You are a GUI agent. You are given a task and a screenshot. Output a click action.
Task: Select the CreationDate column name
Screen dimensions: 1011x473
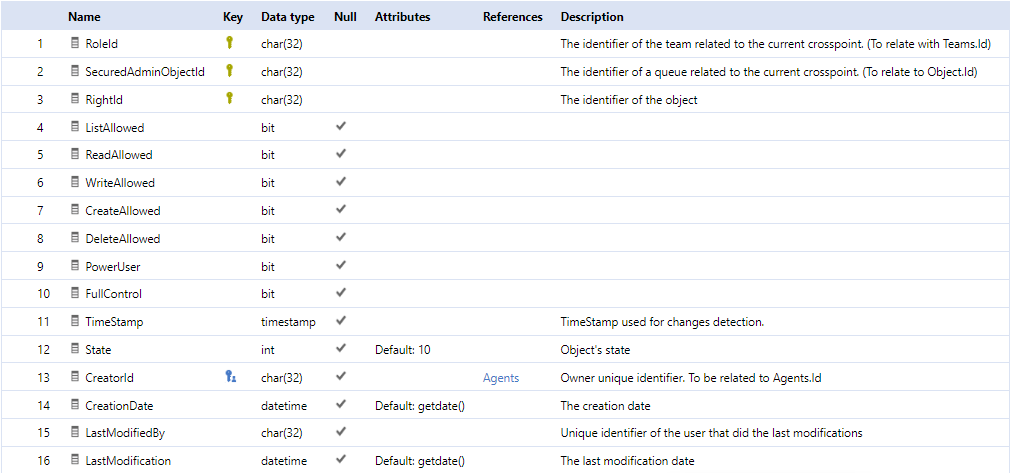click(119, 406)
